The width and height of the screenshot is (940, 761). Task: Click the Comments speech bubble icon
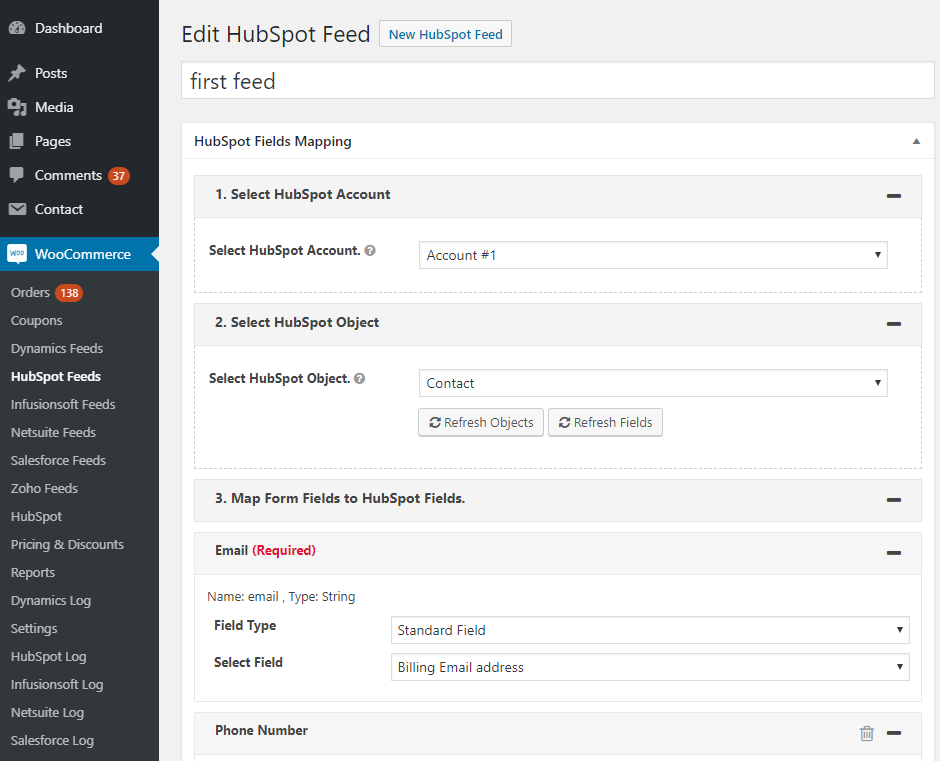coord(17,175)
